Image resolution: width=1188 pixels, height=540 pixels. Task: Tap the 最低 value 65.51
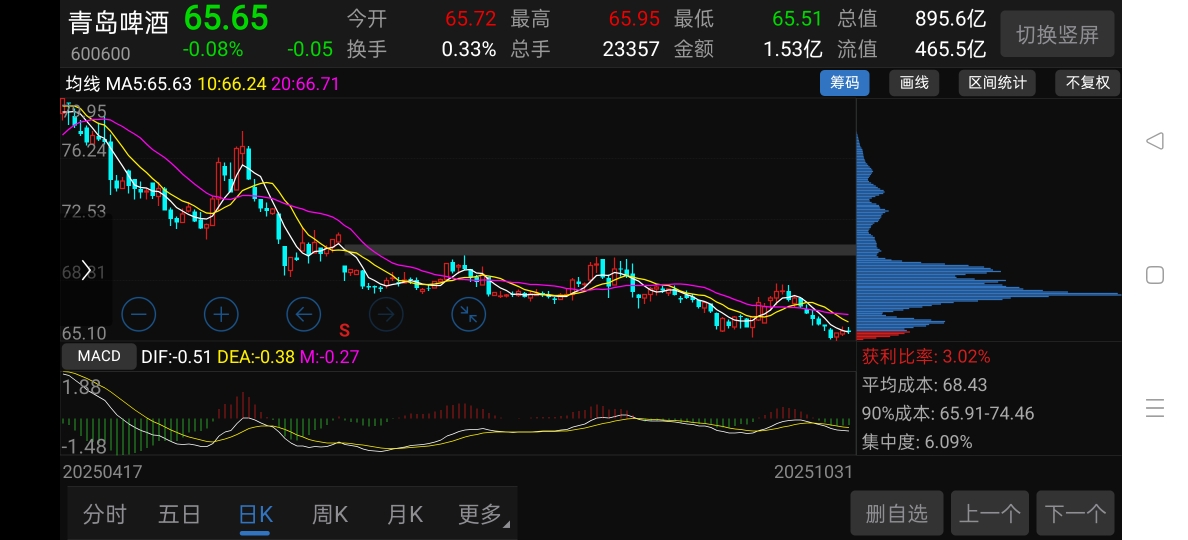[797, 19]
